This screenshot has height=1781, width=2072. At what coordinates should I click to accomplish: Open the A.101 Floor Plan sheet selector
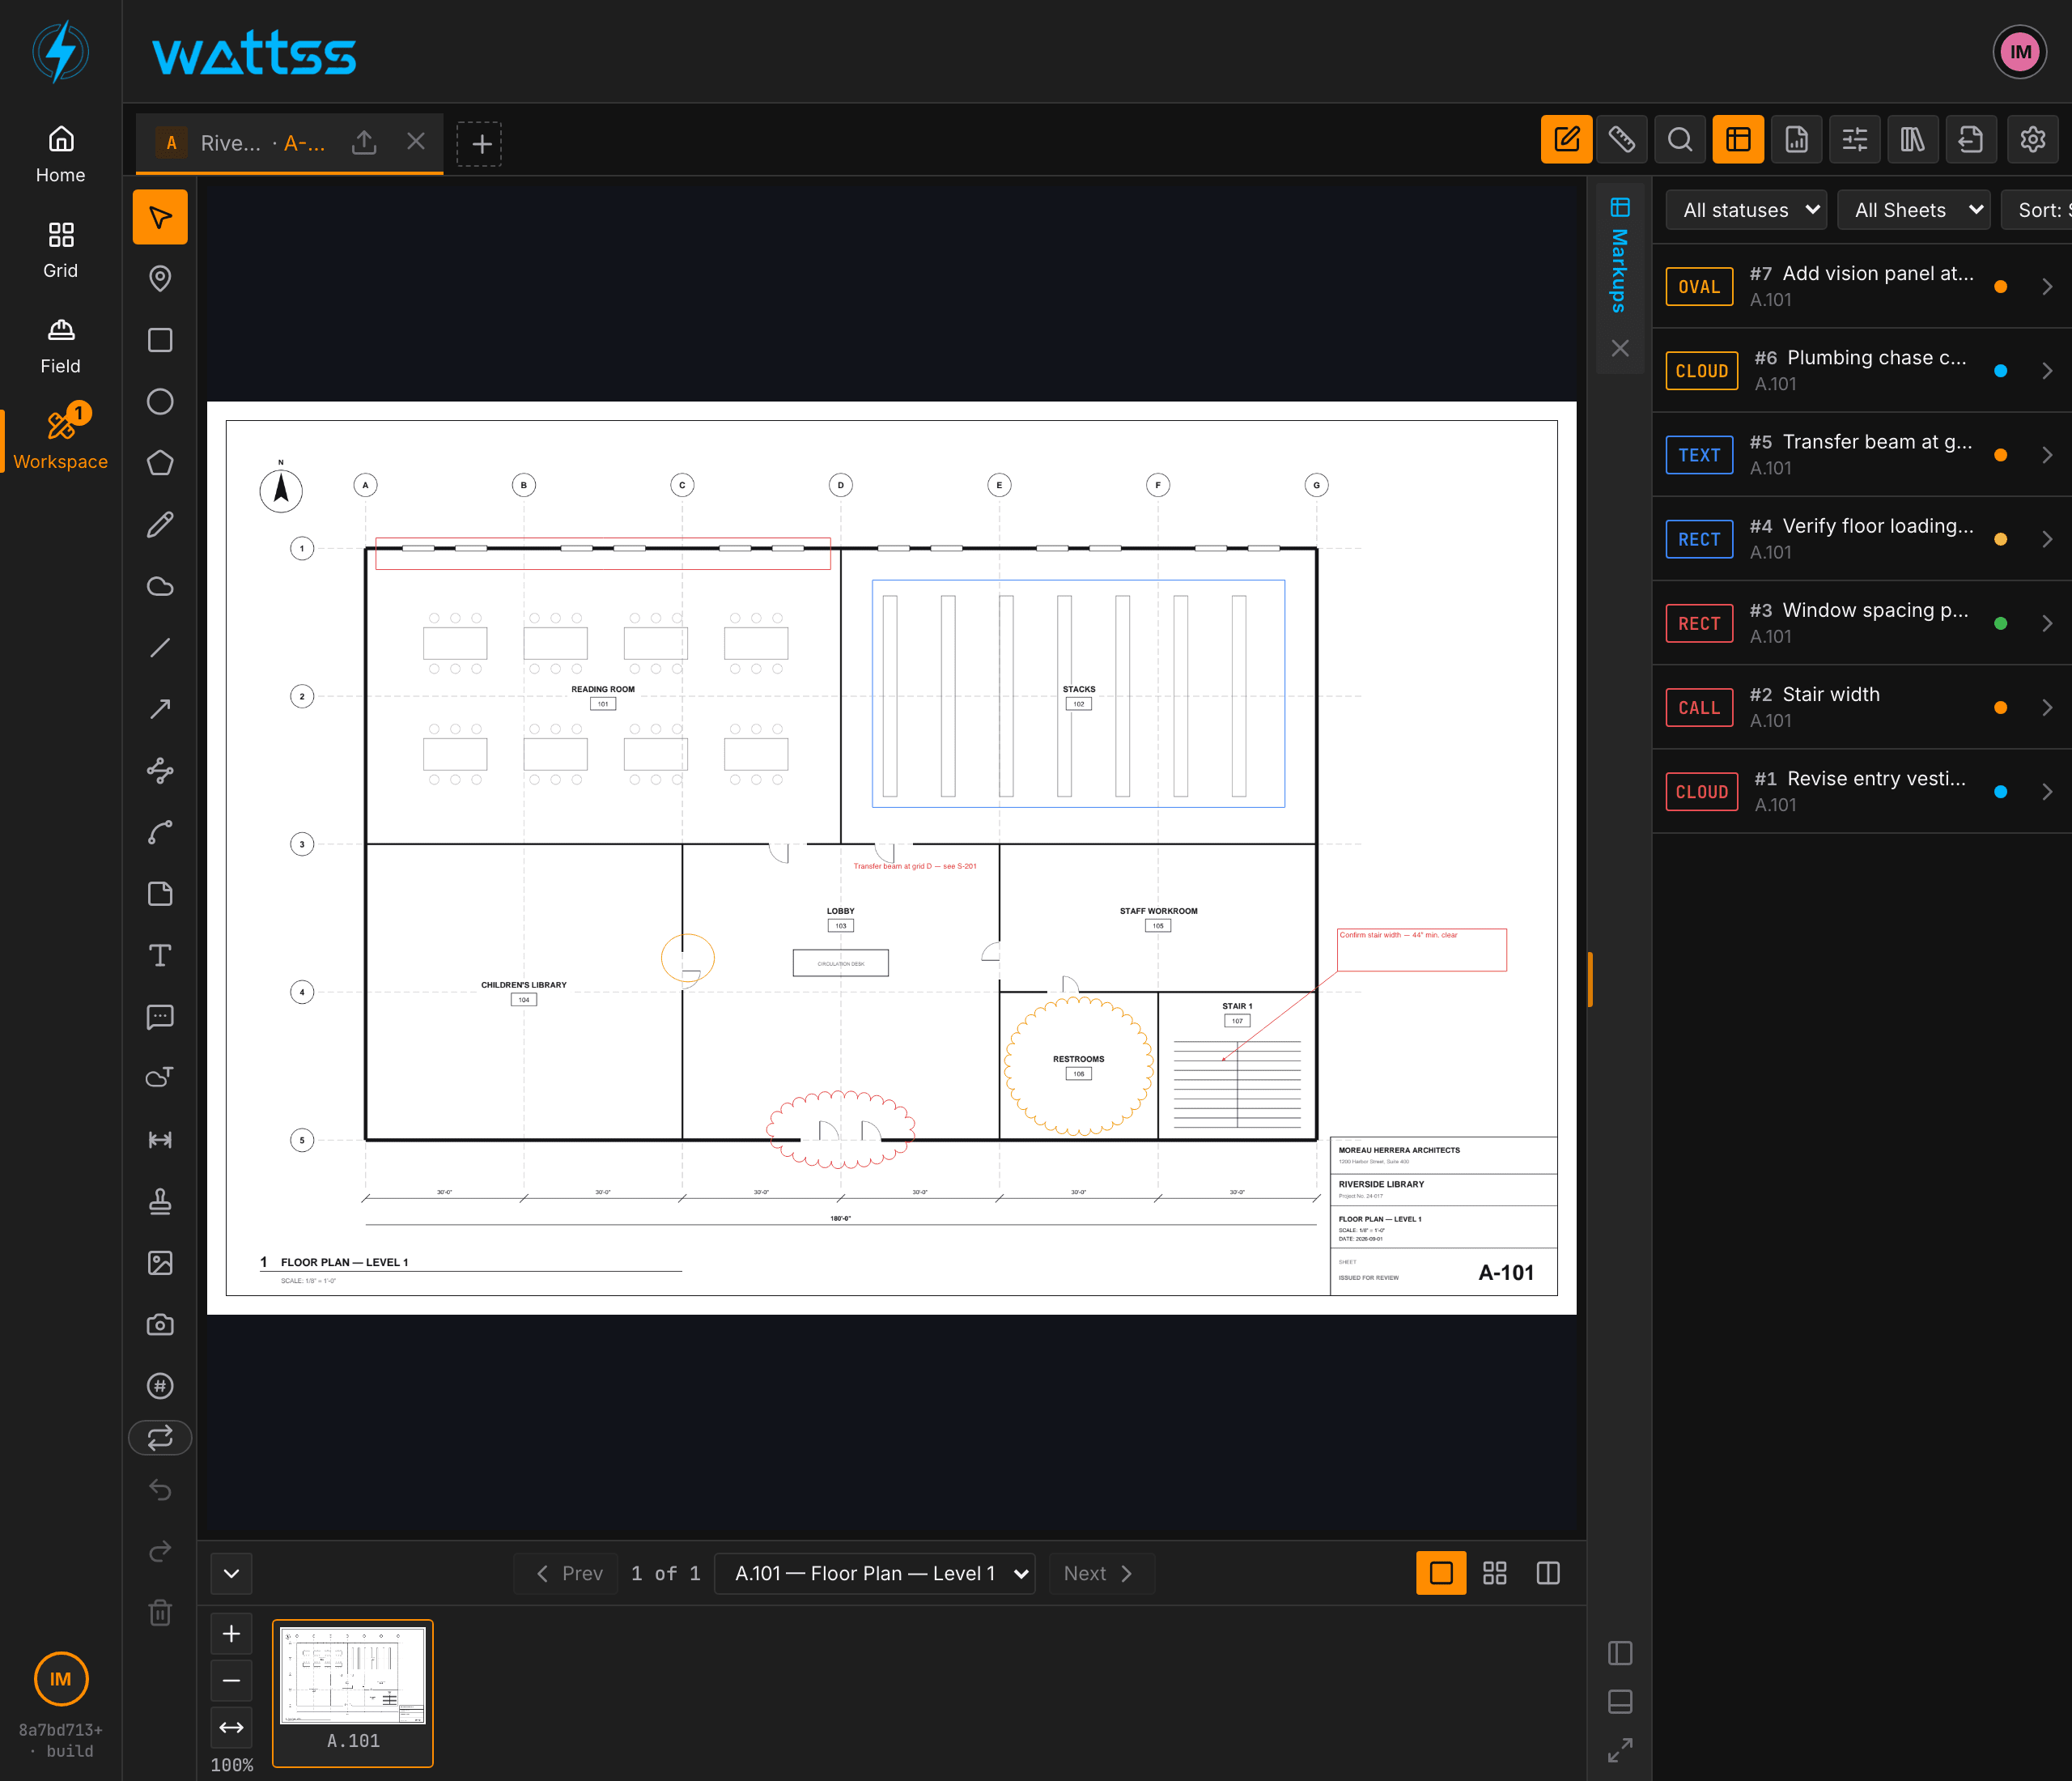[x=874, y=1573]
